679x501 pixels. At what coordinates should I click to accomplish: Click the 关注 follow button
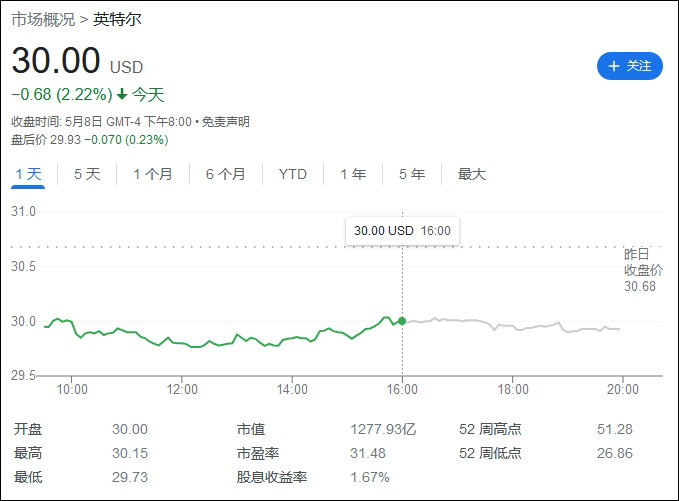point(630,66)
